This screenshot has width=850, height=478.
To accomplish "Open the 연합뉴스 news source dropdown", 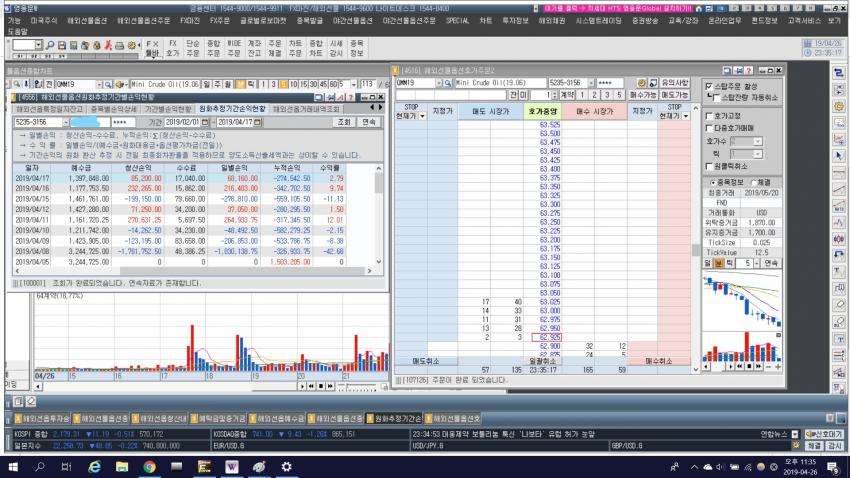I will (795, 435).
